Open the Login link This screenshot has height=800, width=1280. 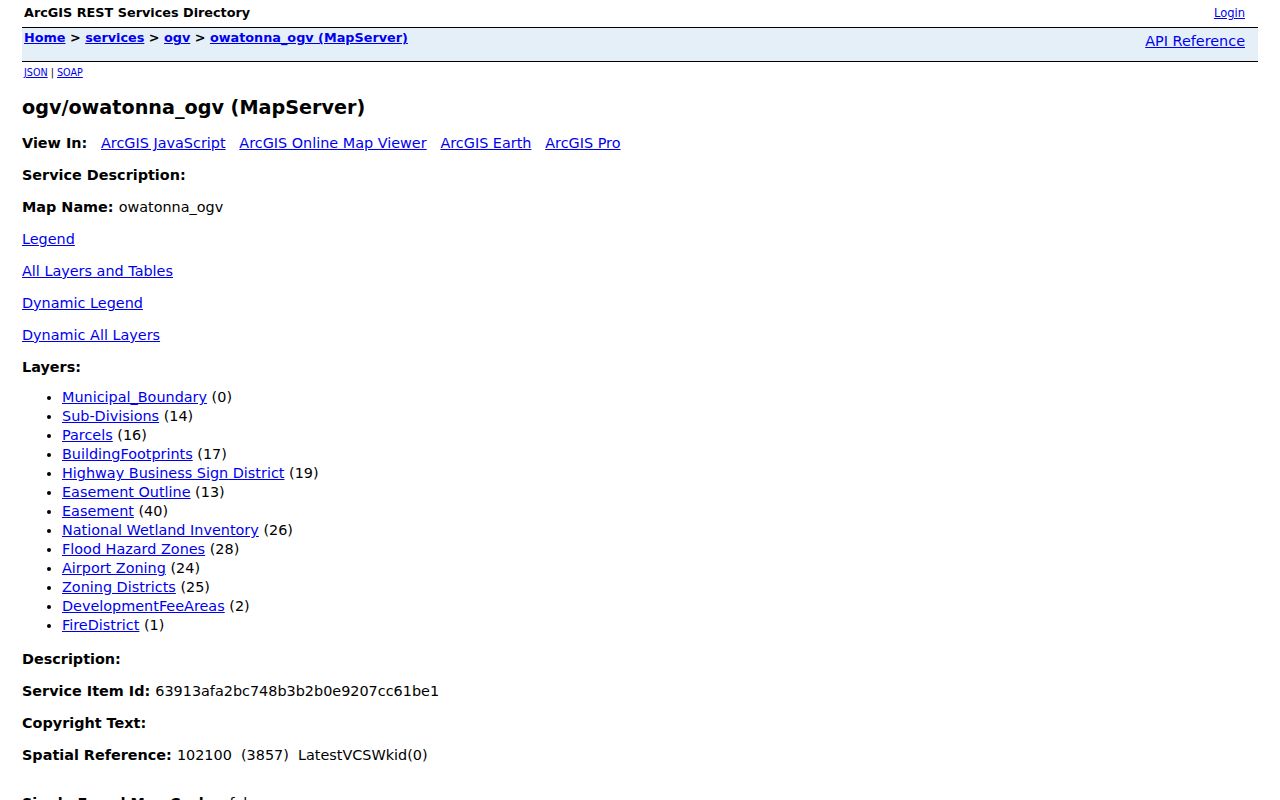coord(1229,13)
